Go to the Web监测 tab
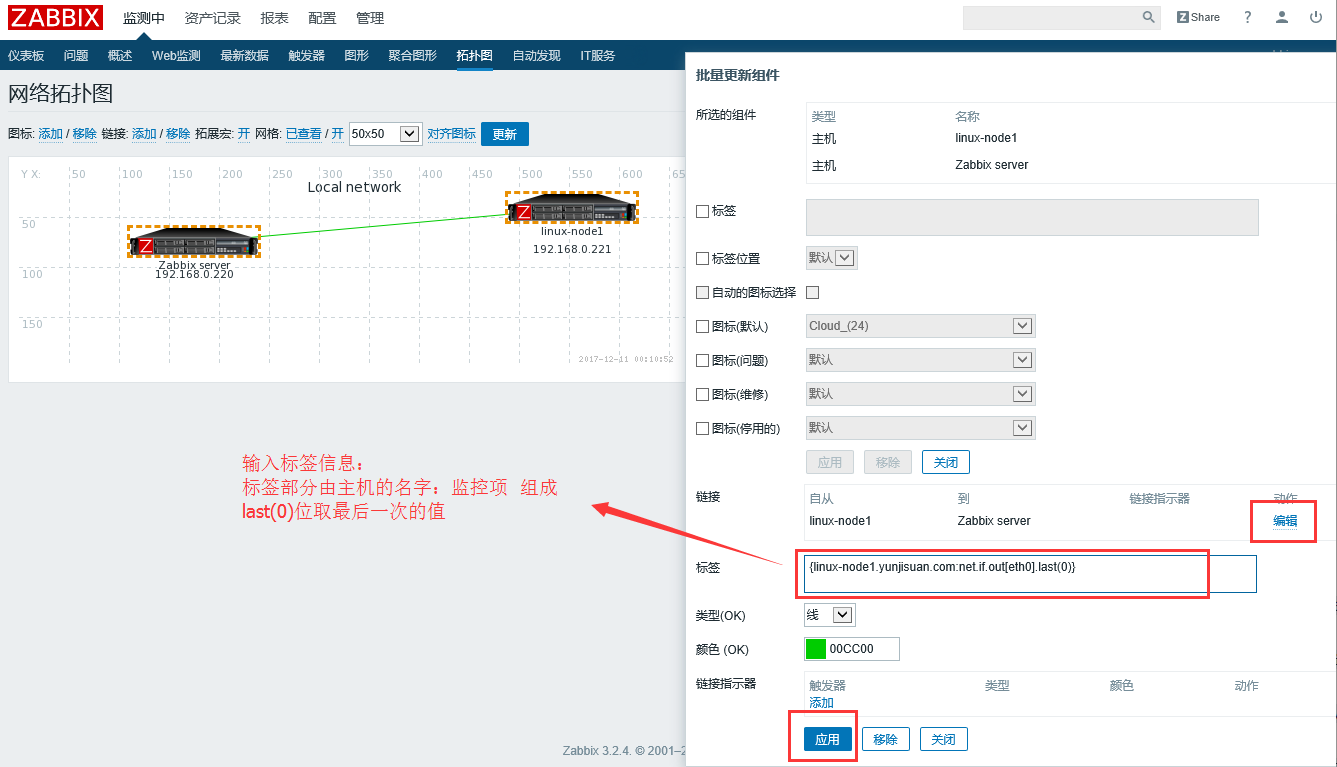The height and width of the screenshot is (767, 1337). (x=176, y=56)
